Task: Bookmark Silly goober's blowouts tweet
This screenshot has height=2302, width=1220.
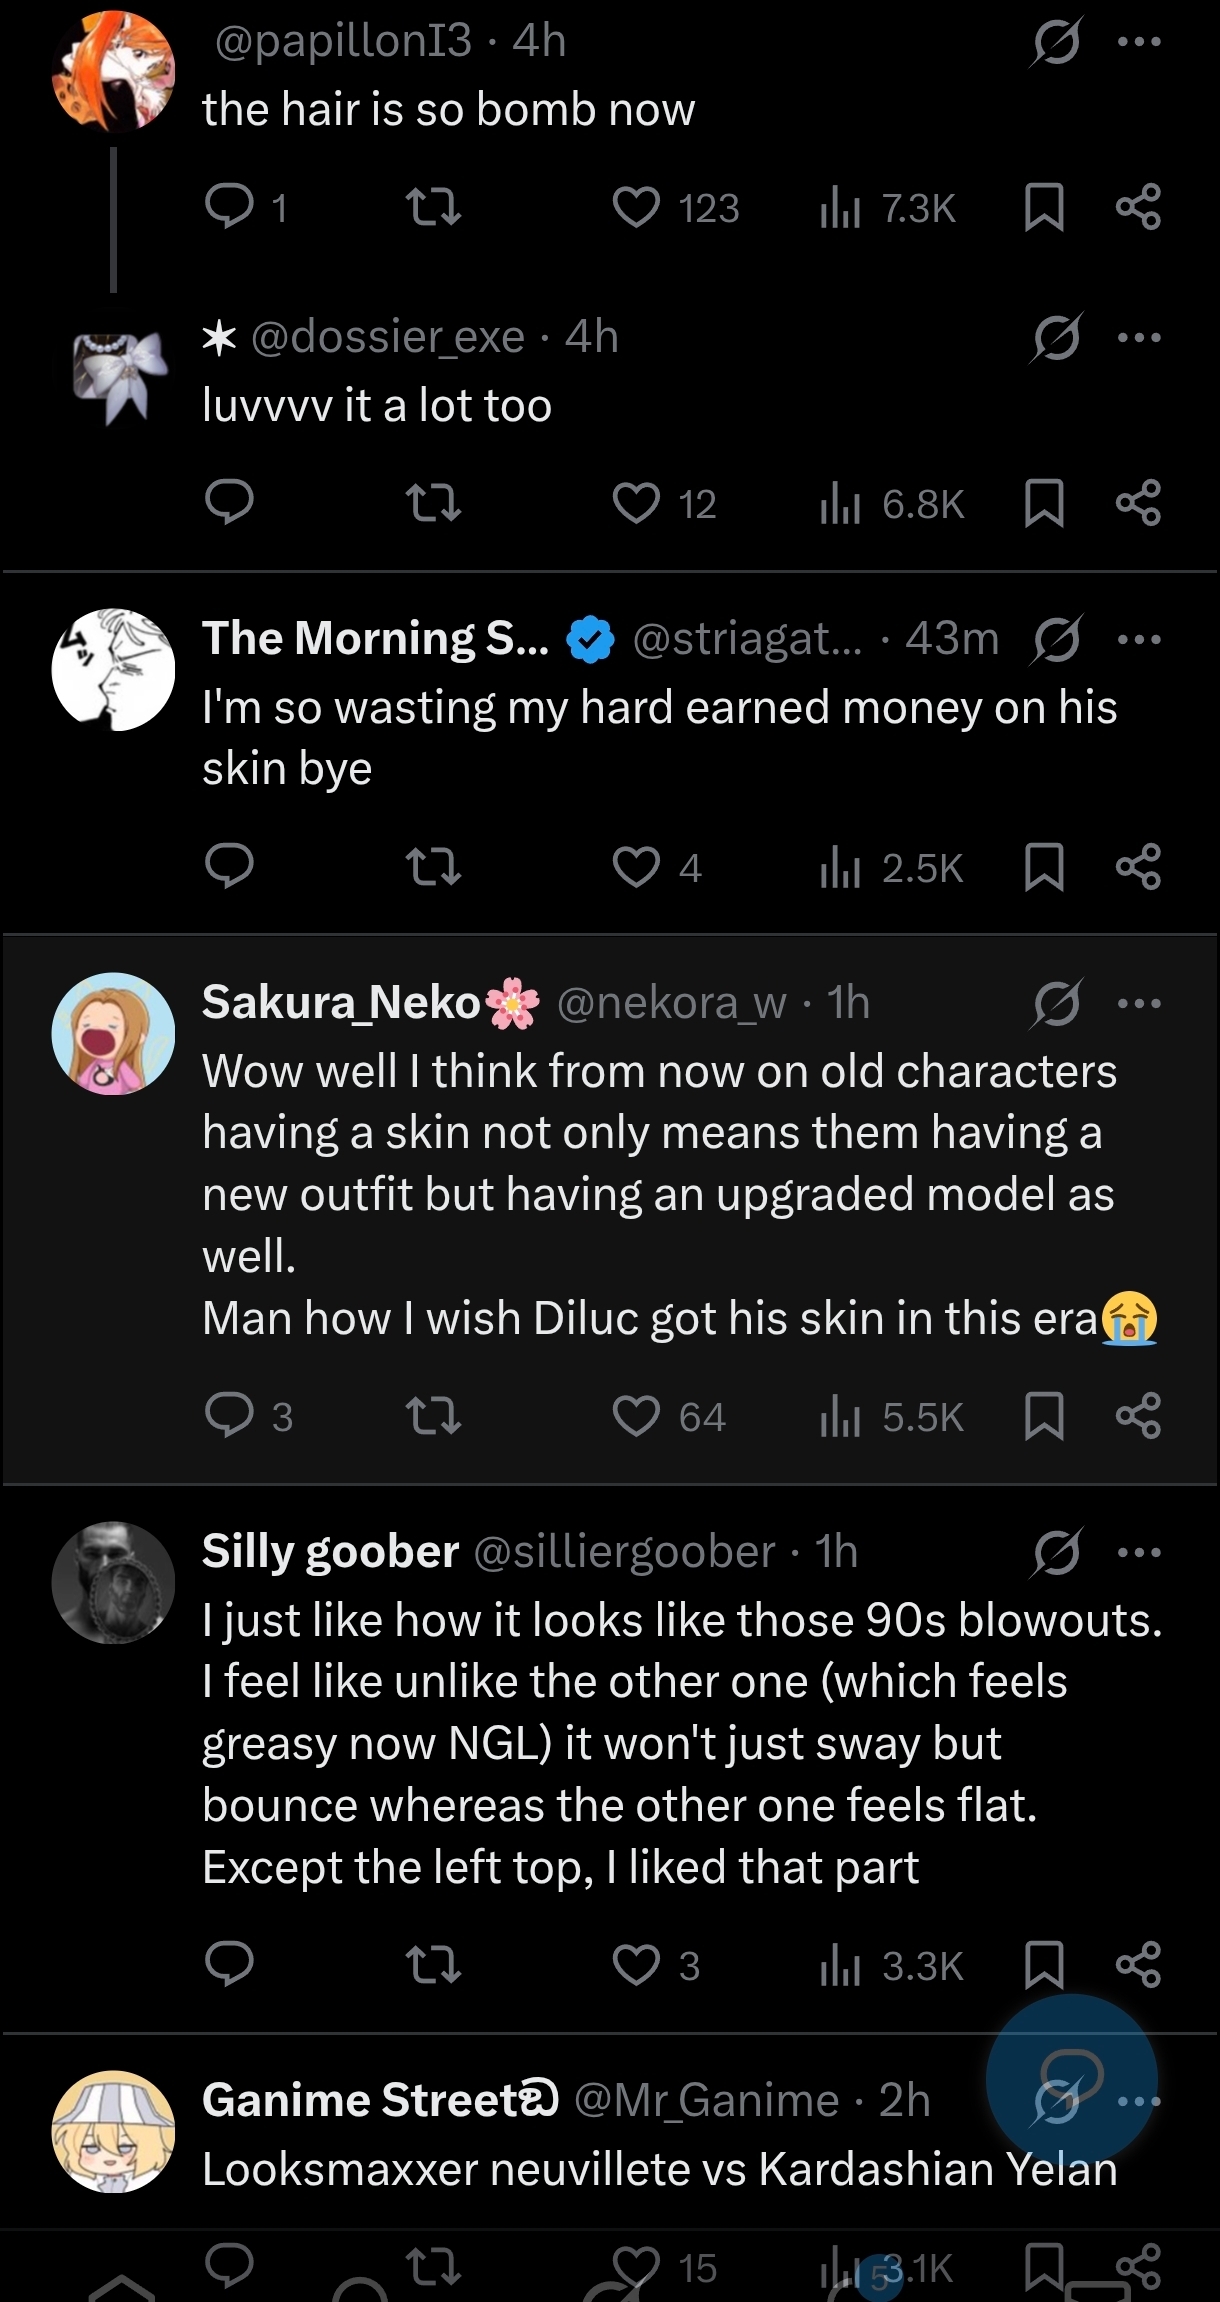Action: pos(1044,1965)
